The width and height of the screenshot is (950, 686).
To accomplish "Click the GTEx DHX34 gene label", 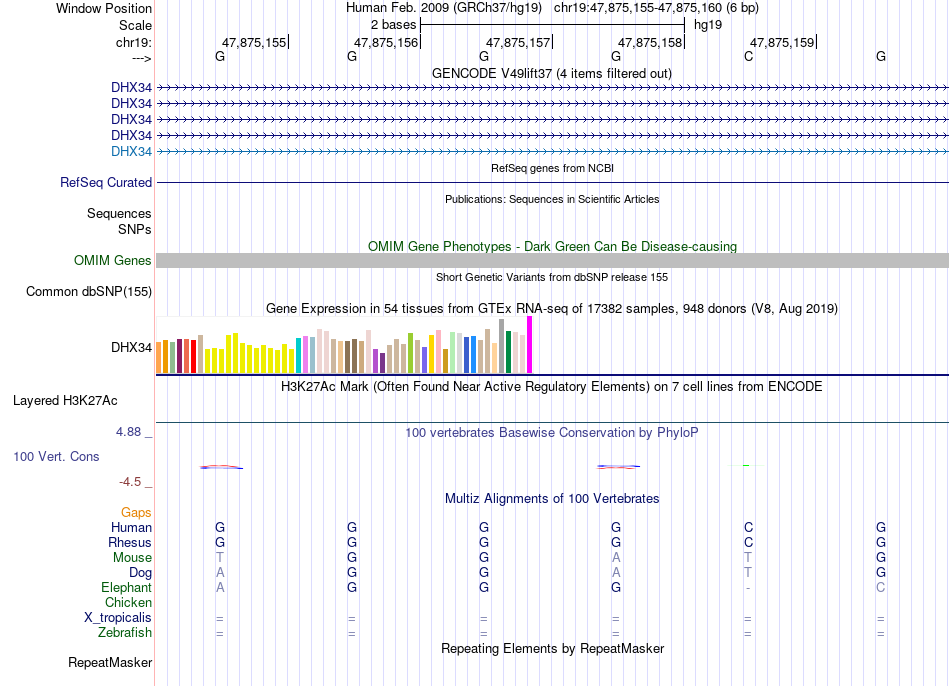I will tap(131, 347).
